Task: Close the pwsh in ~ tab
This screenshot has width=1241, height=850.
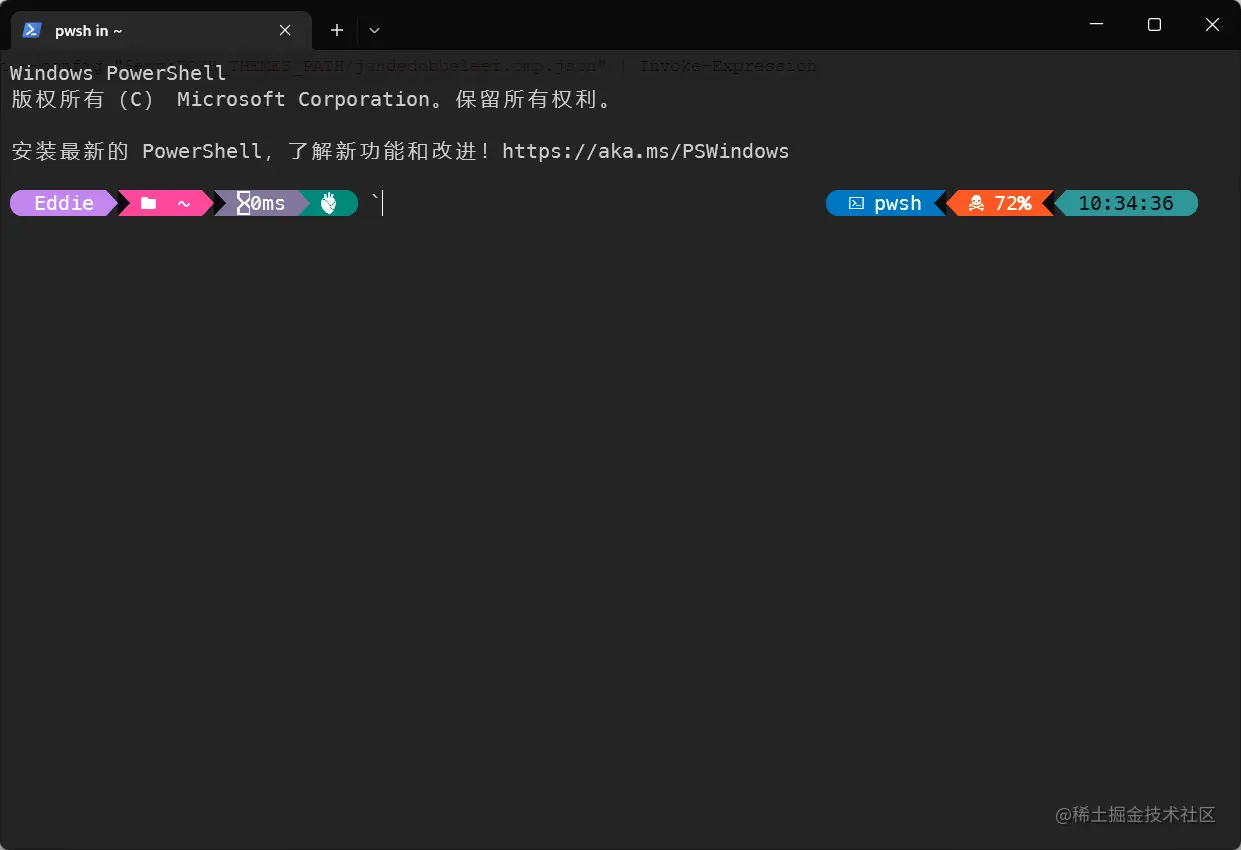Action: [284, 30]
